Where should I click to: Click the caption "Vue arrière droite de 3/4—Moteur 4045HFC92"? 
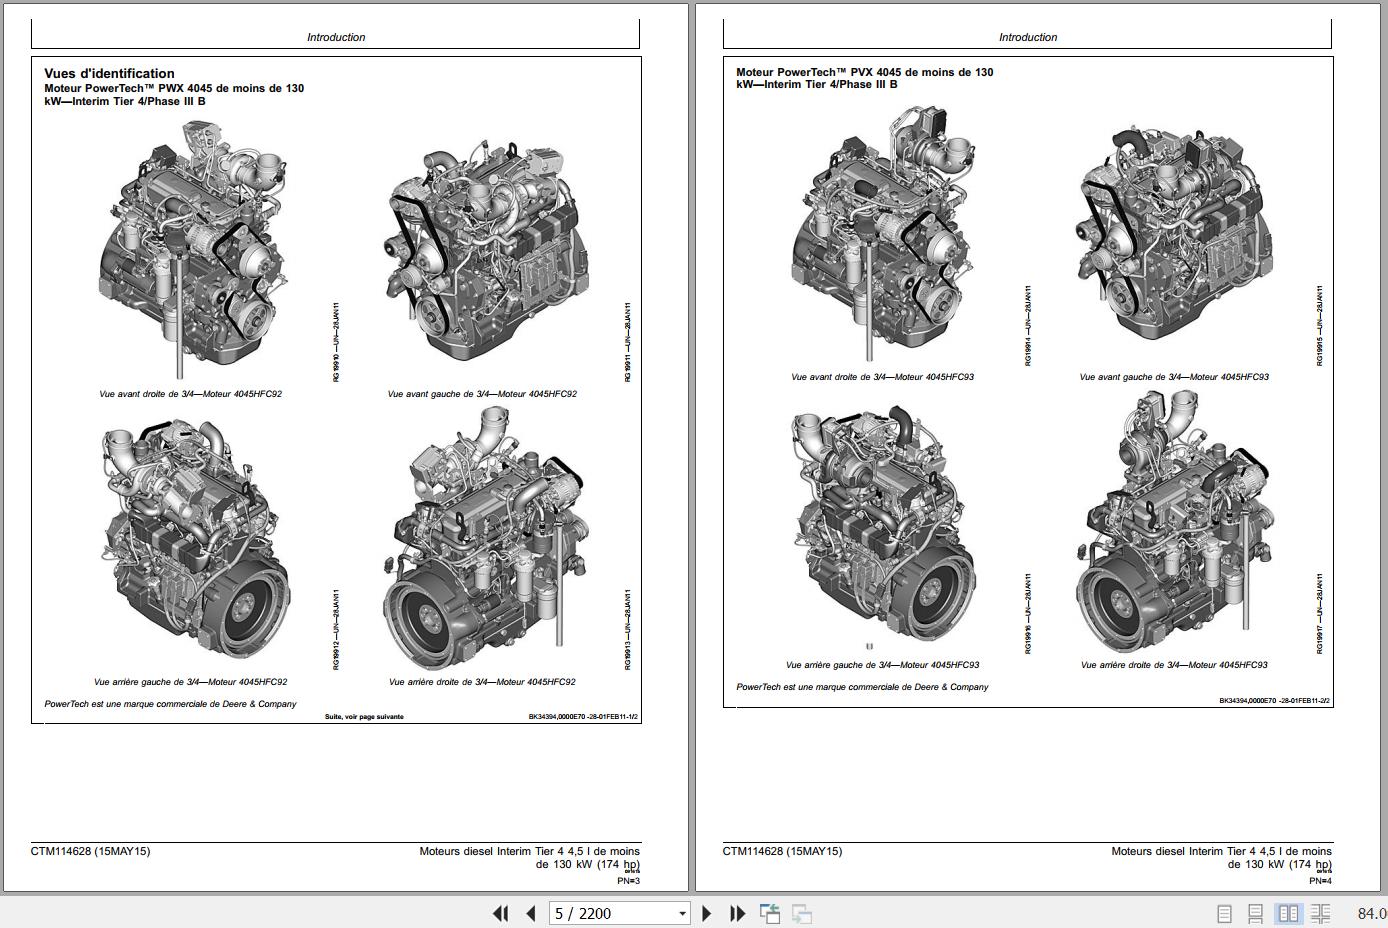(482, 682)
